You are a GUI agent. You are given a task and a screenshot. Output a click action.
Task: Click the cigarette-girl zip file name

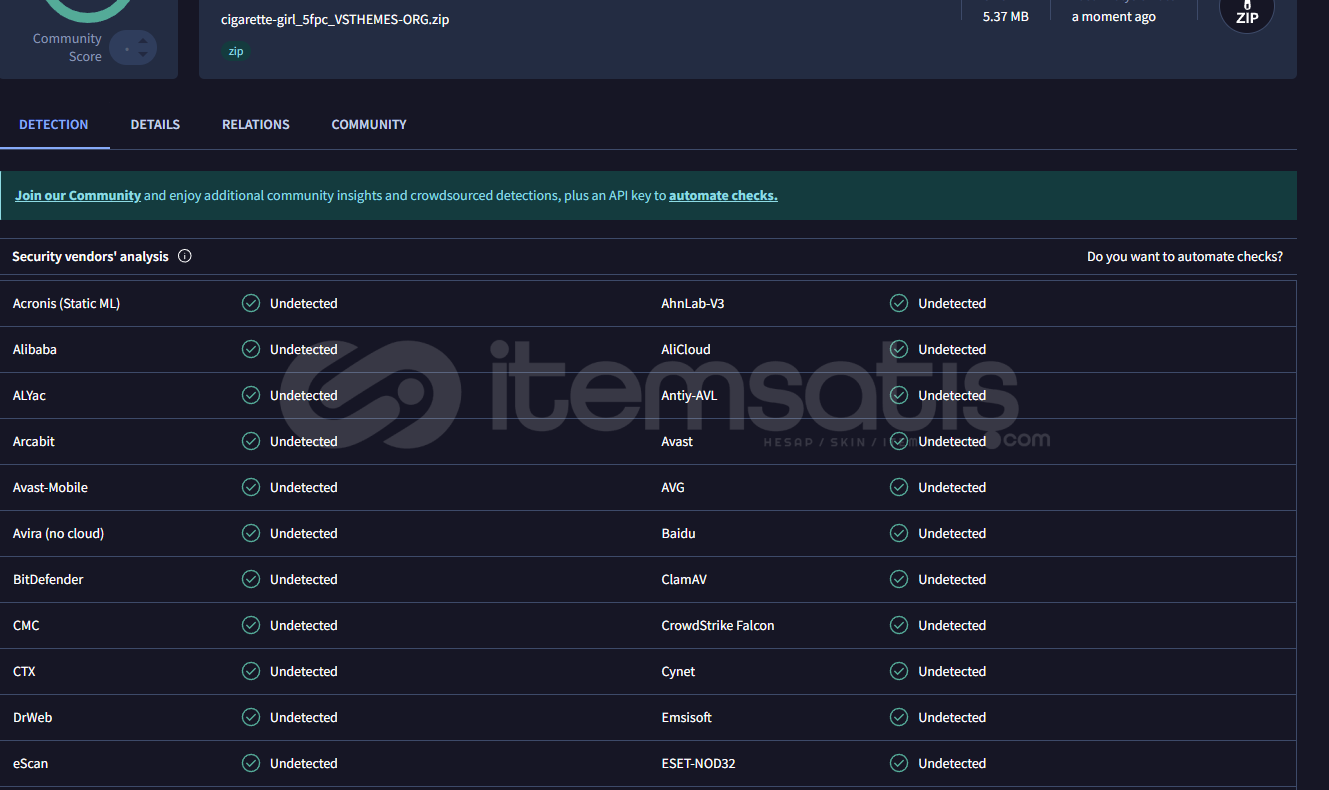tap(335, 19)
